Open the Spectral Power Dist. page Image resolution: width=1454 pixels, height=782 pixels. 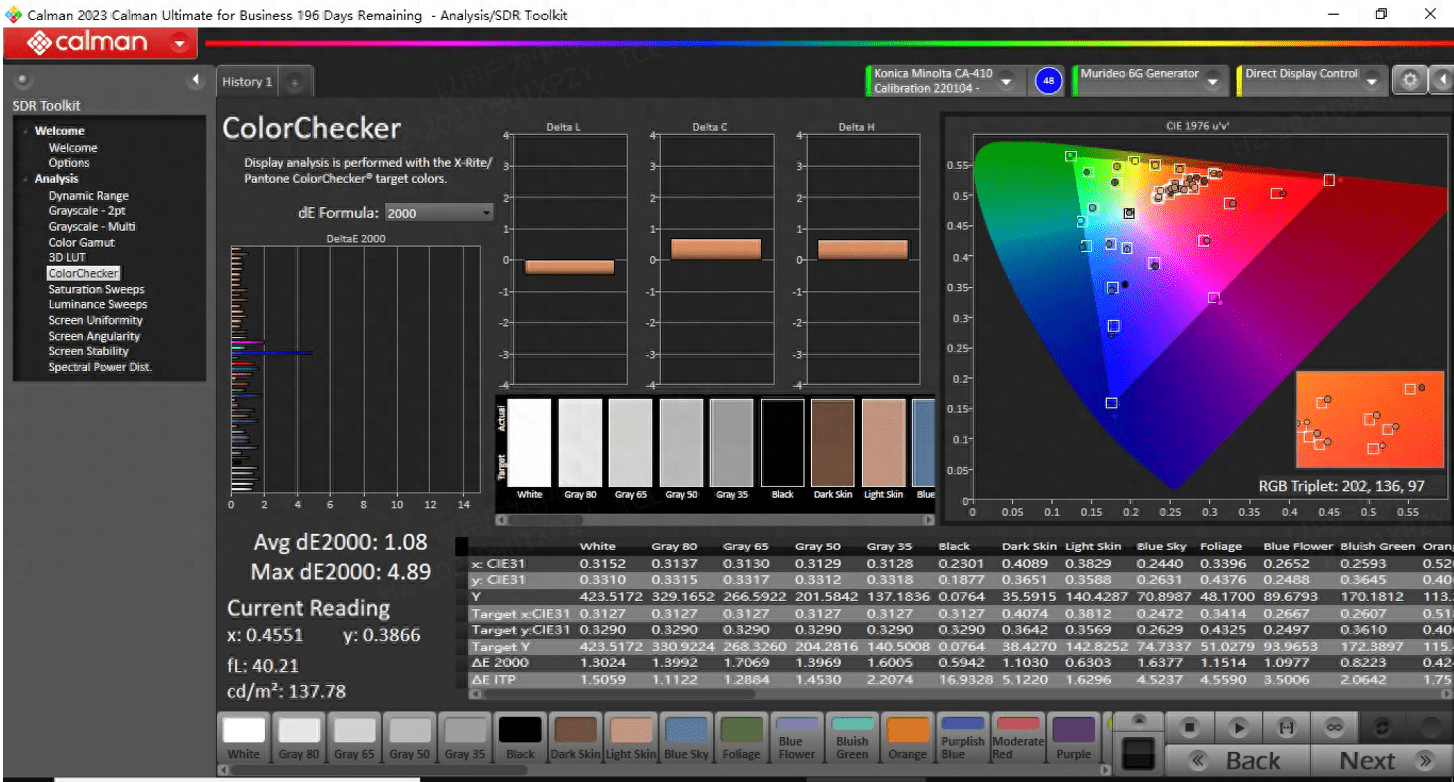[x=100, y=367]
